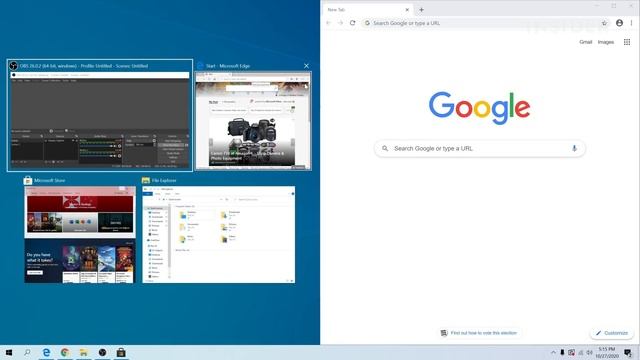The image size is (640, 360).
Task: Select the File Explorer window thumbnail
Action: coord(218,235)
